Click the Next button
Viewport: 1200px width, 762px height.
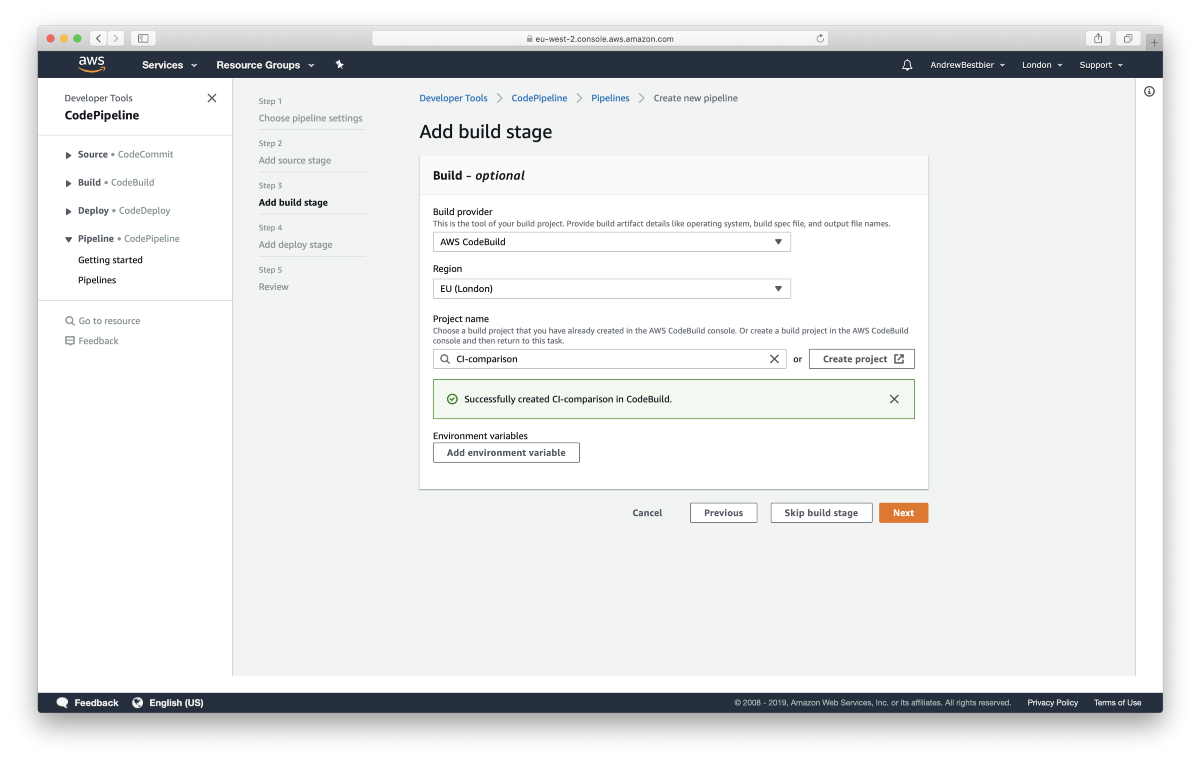pos(903,513)
